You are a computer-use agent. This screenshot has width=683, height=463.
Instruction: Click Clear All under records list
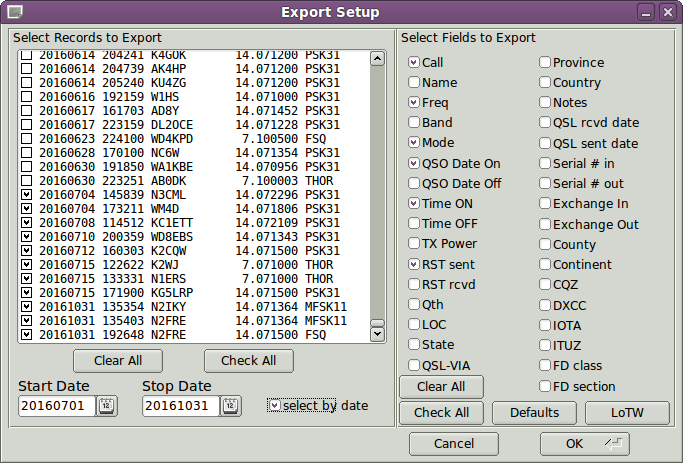(118, 361)
